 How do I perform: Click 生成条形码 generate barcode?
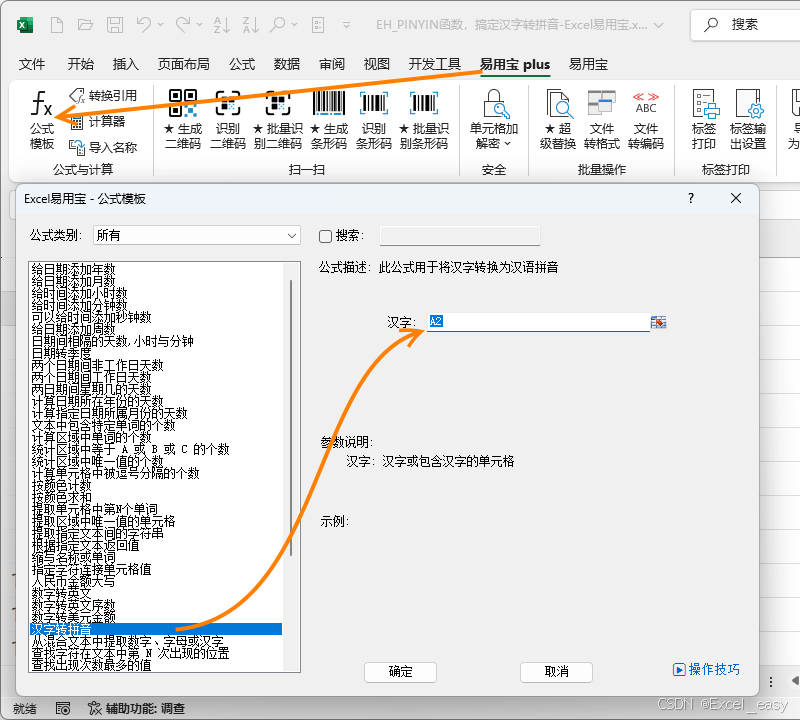pos(329,120)
